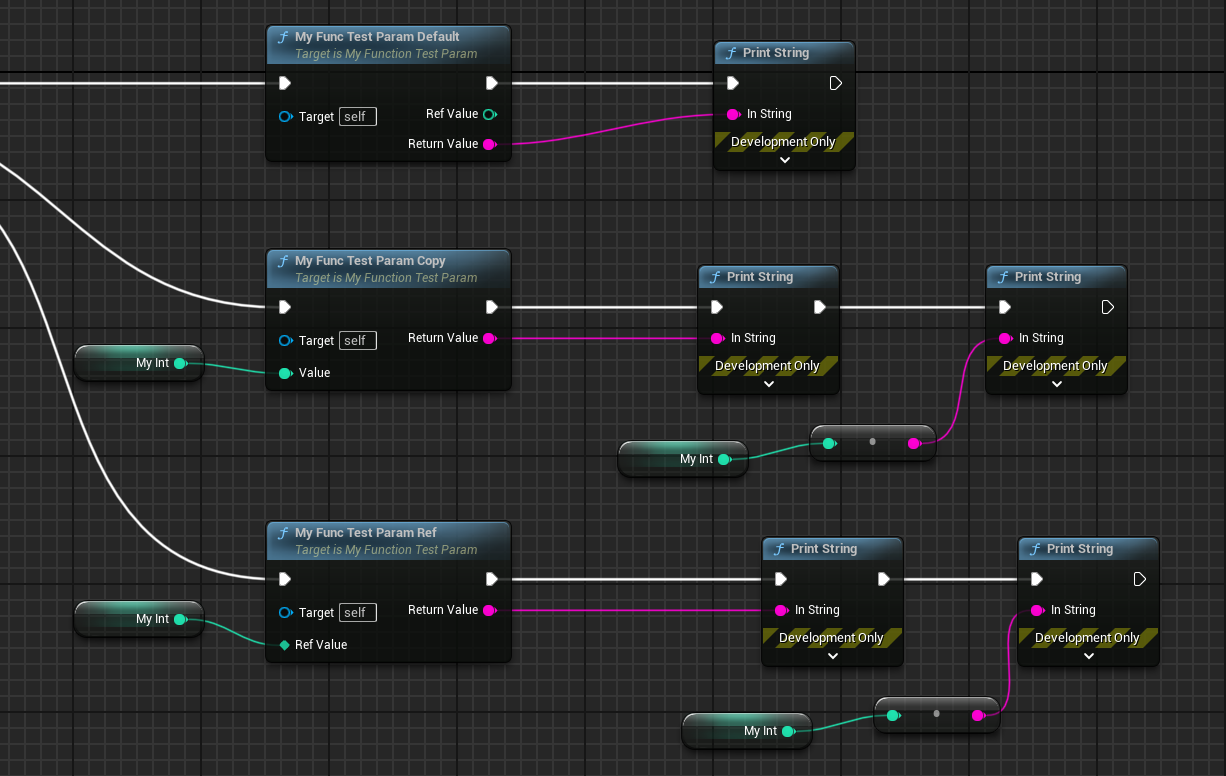Select the bottom-most int-to-string conversion node
The width and height of the screenshot is (1226, 776).
pos(936,715)
